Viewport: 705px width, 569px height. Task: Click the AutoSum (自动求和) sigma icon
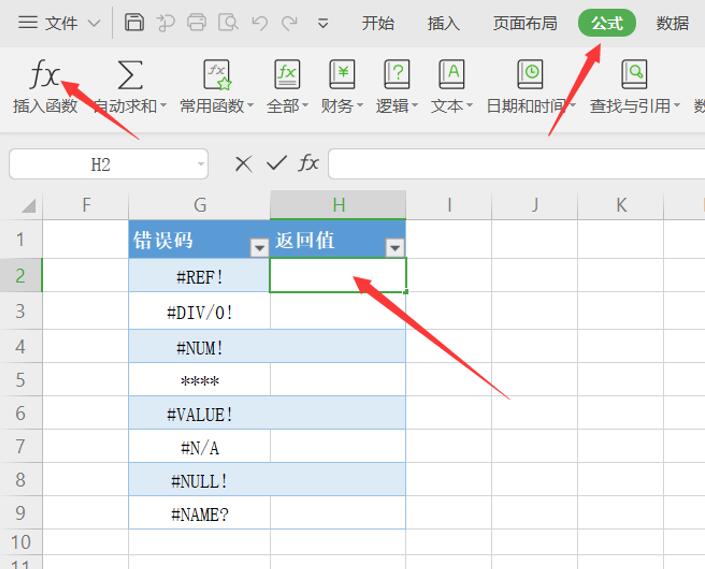coord(130,75)
